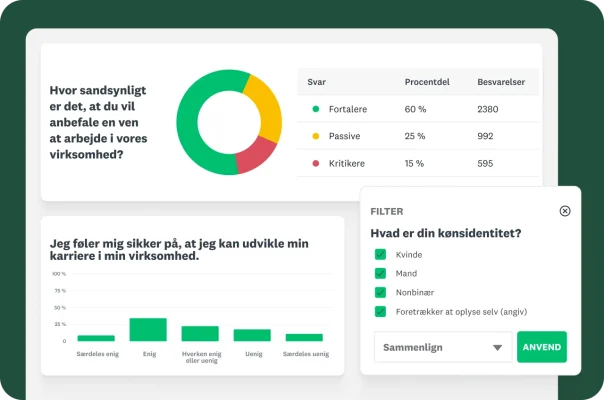Click the 60 % value
Viewport: 604px width, 400px height.
(x=415, y=109)
